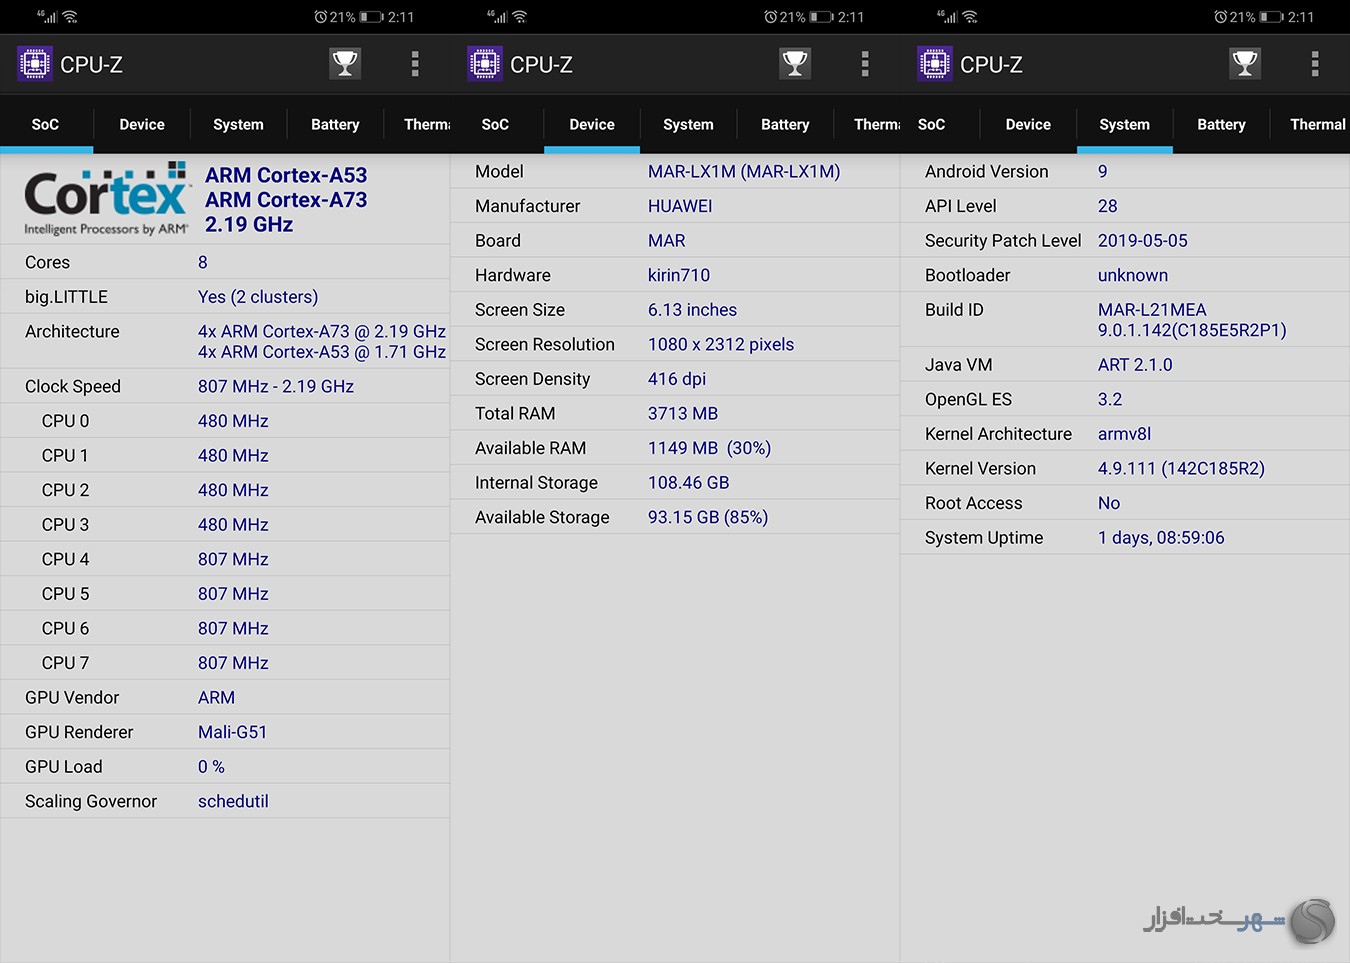Tap GPU Renderer value 'Mali-G51'
The height and width of the screenshot is (963, 1350).
point(232,732)
